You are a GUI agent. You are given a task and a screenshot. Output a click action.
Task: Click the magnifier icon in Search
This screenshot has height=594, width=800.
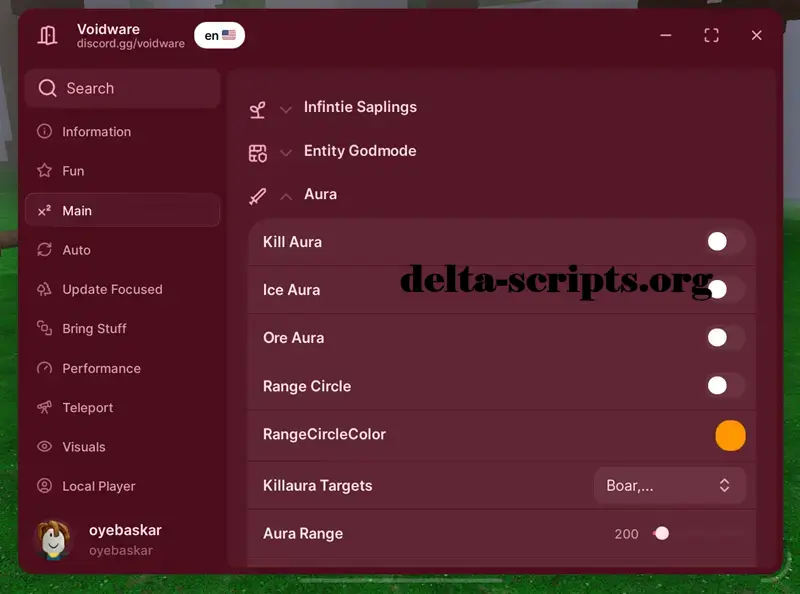coord(47,88)
